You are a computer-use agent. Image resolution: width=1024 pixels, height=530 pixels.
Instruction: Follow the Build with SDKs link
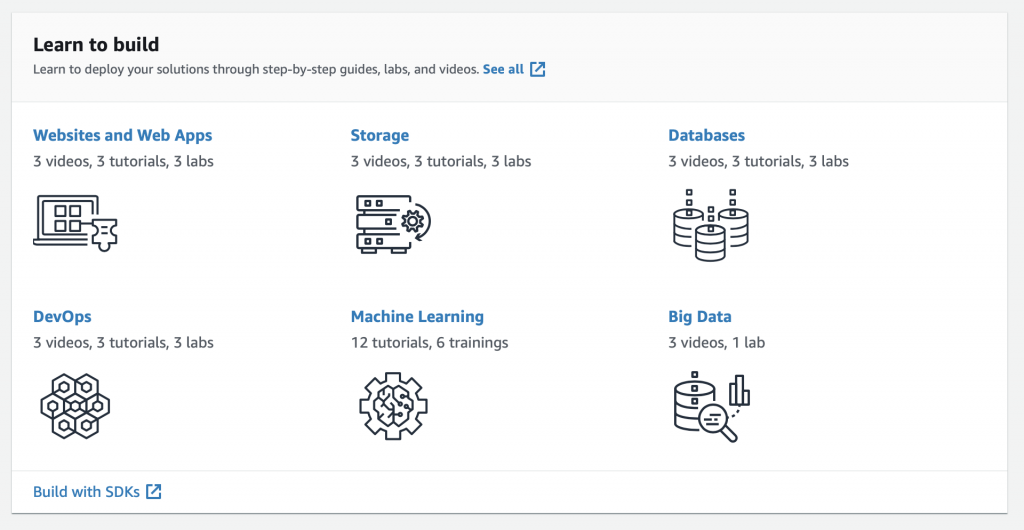[x=86, y=491]
